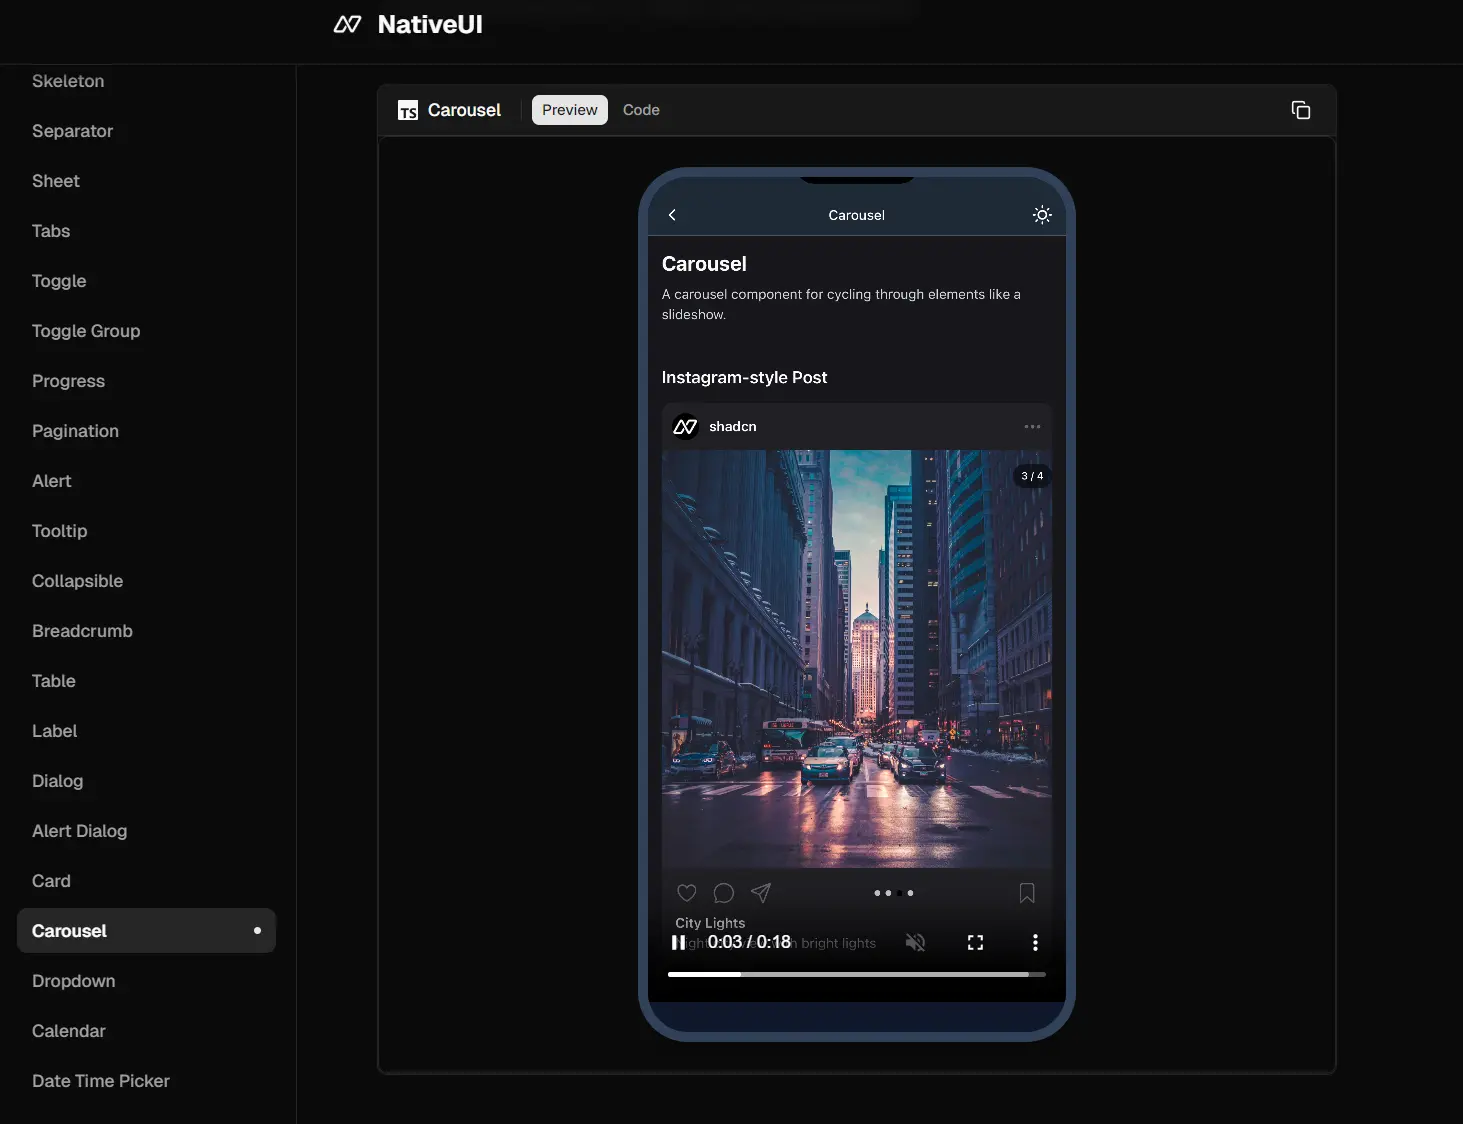Copy code using the copy icon
The height and width of the screenshot is (1124, 1463).
tap(1300, 110)
